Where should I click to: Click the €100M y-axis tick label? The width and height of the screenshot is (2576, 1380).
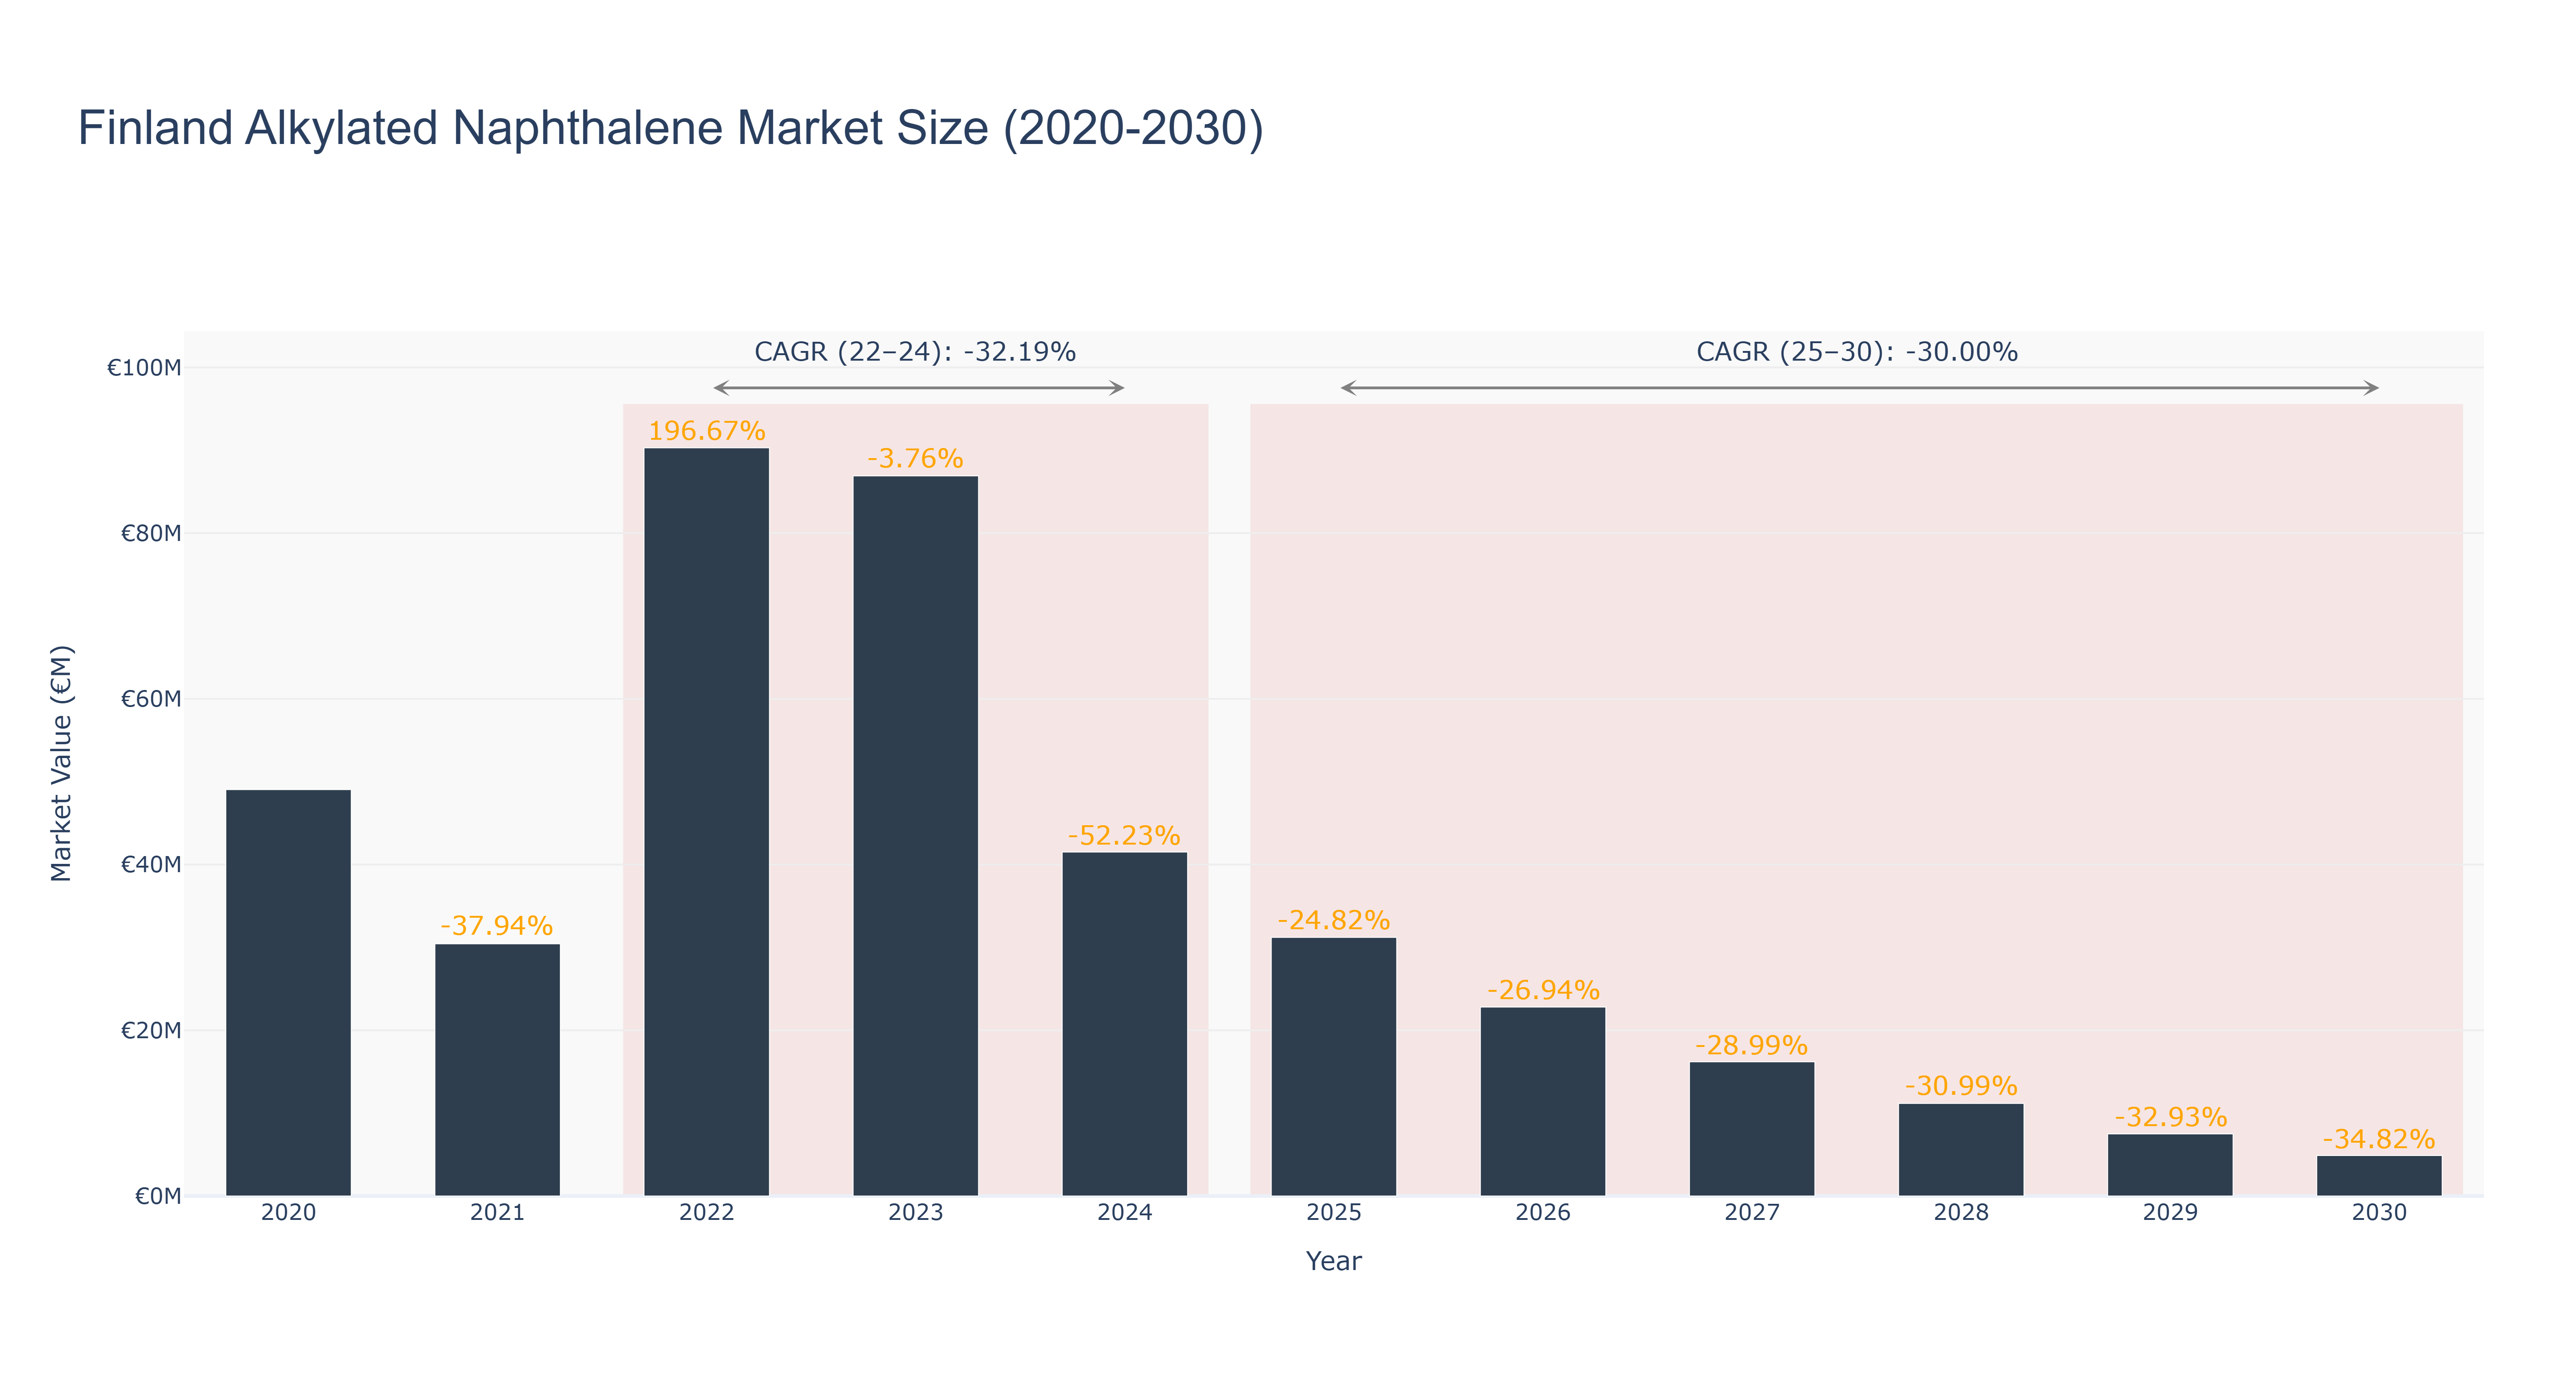tap(144, 368)
